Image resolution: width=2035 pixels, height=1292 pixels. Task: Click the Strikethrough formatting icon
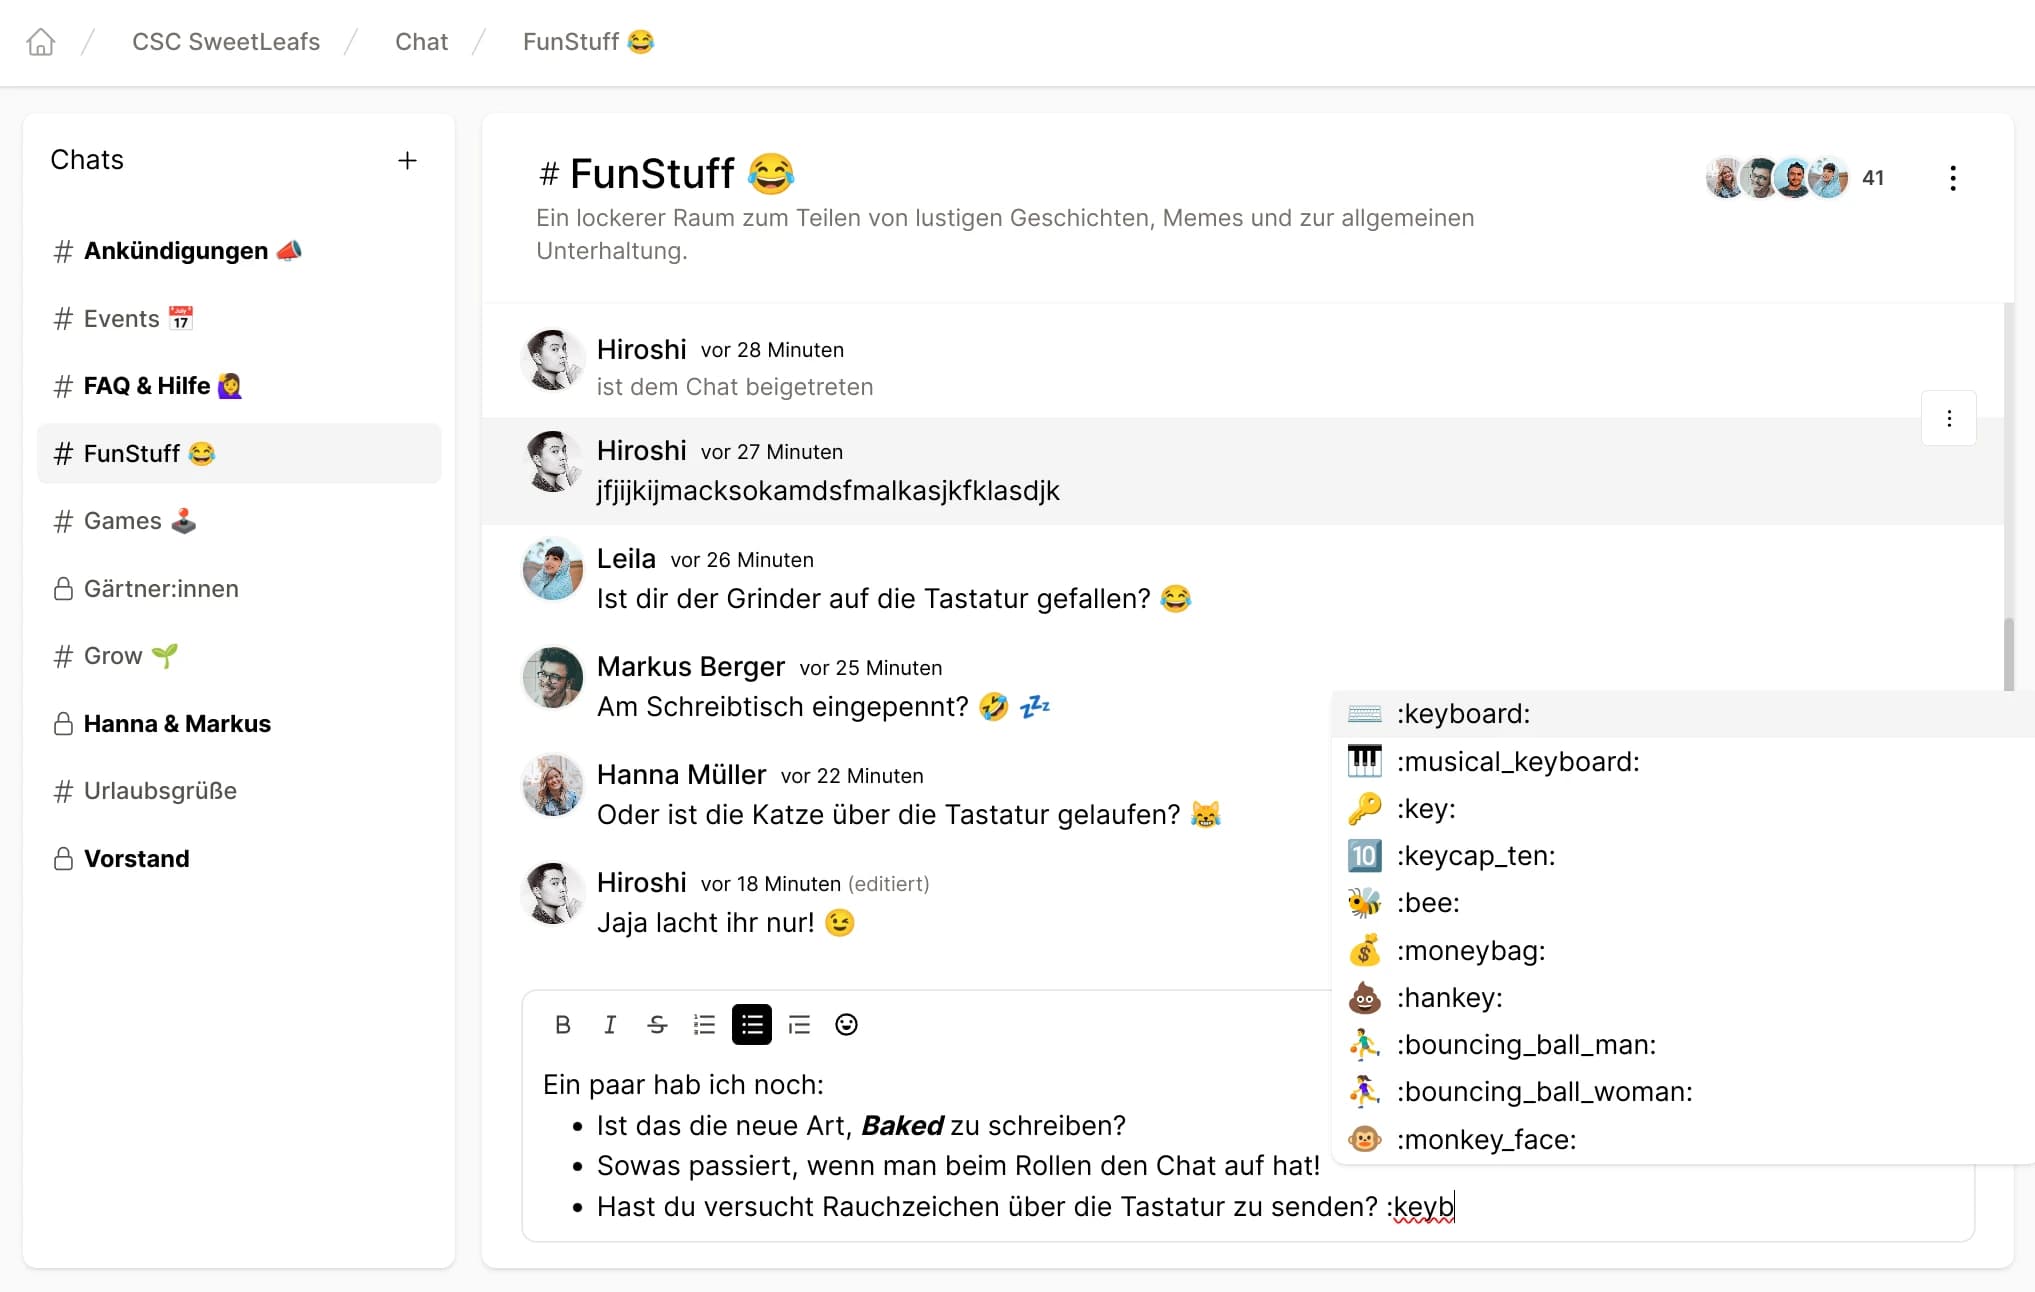657,1025
